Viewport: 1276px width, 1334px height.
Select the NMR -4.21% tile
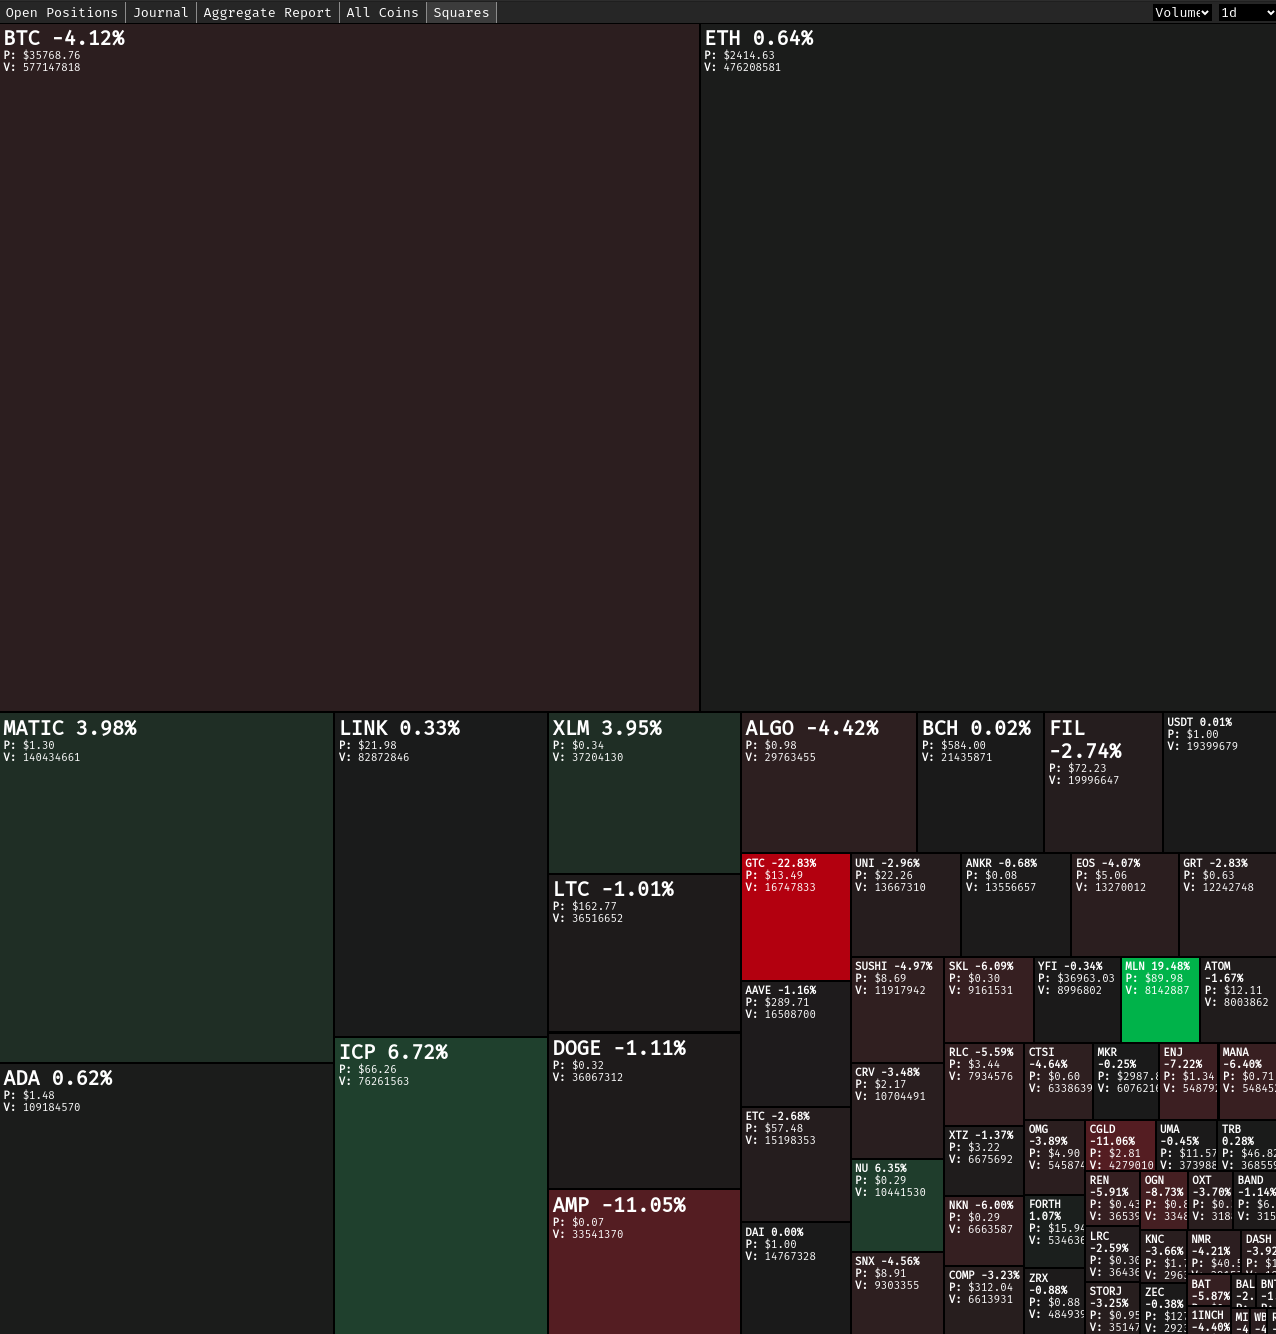click(1214, 1252)
